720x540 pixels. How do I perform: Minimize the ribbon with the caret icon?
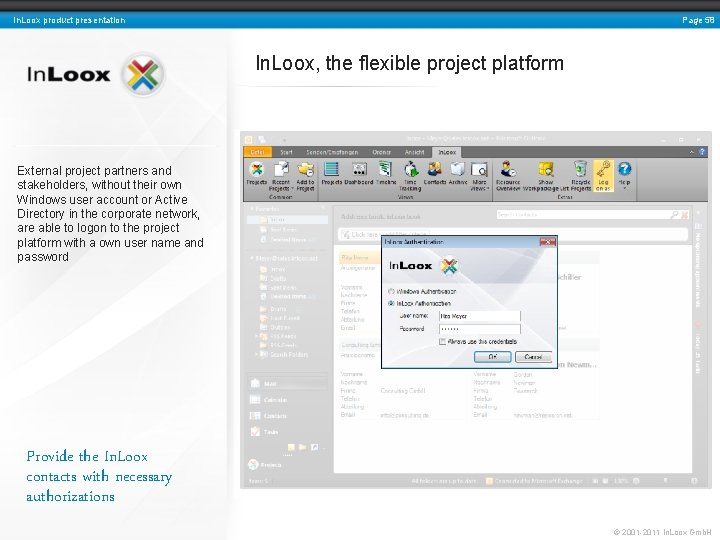point(692,152)
